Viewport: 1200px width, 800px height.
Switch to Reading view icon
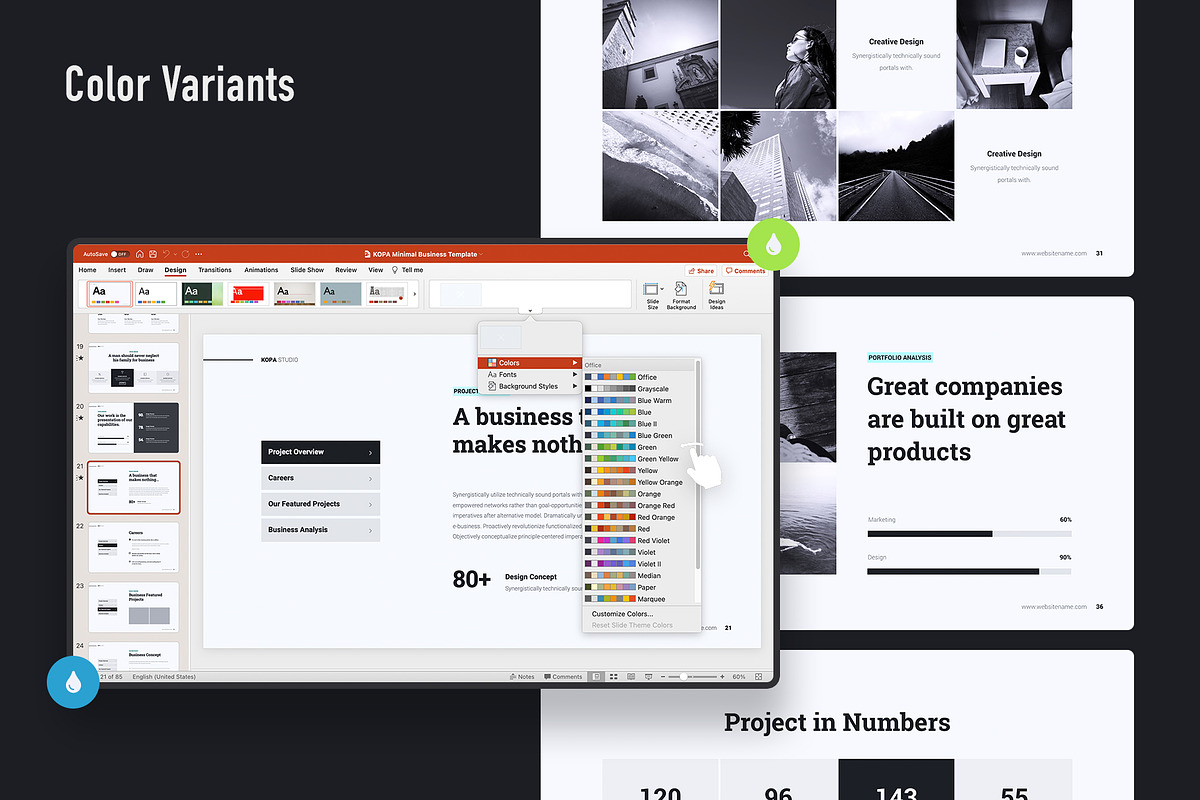coord(631,677)
